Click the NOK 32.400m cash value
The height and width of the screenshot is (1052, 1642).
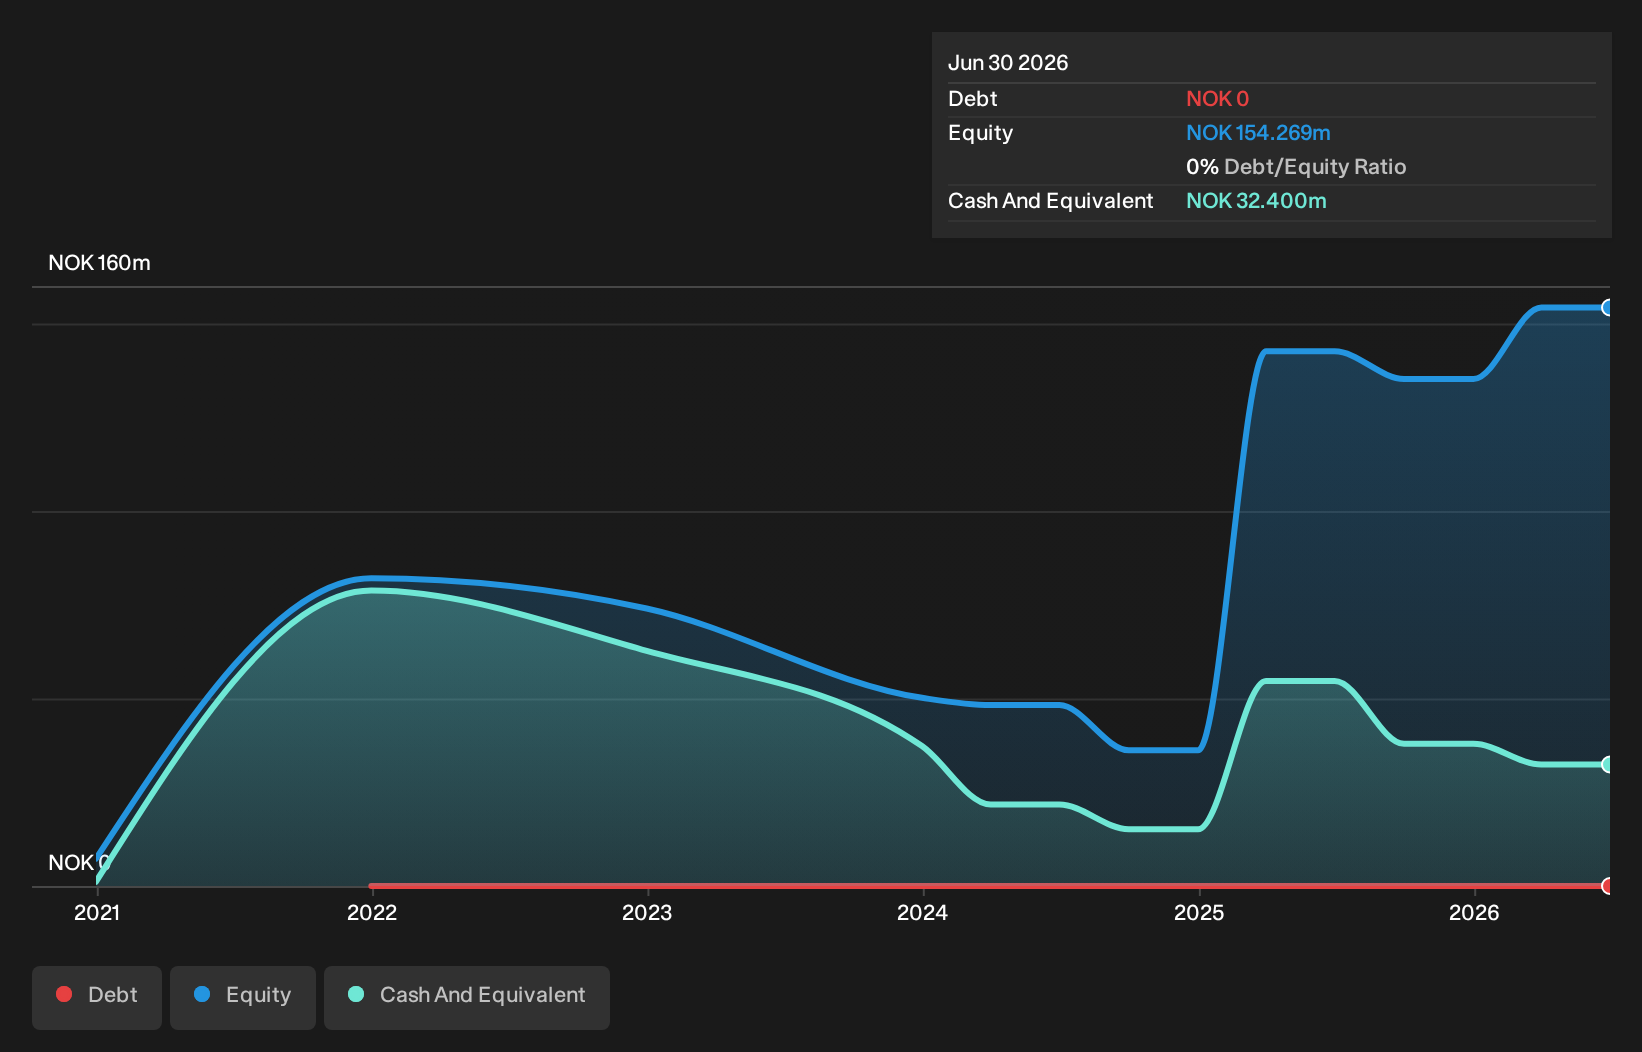point(1256,201)
